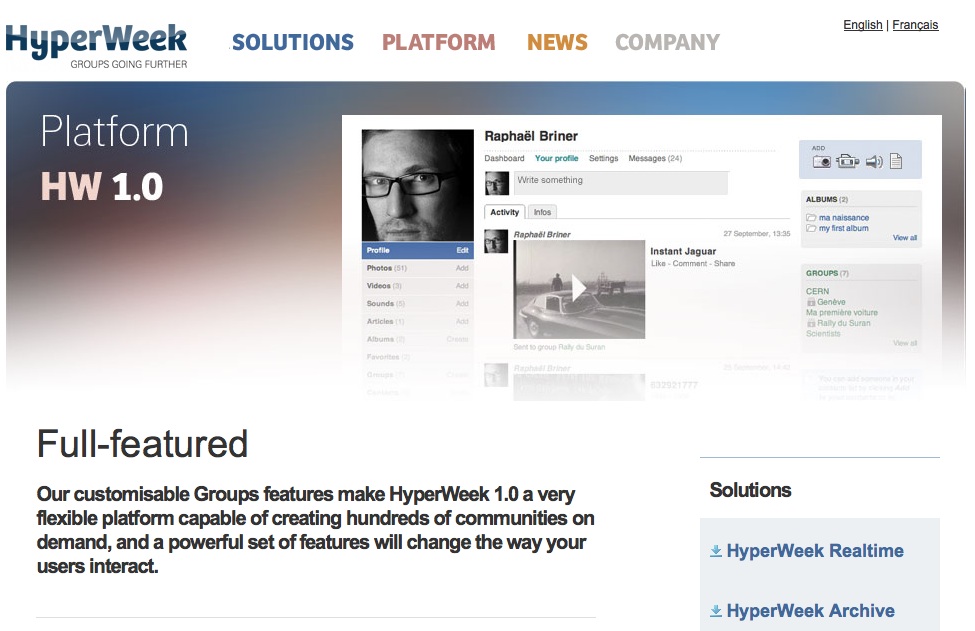Click Share on the Instant Jaguar post
975x631 pixels.
724,264
